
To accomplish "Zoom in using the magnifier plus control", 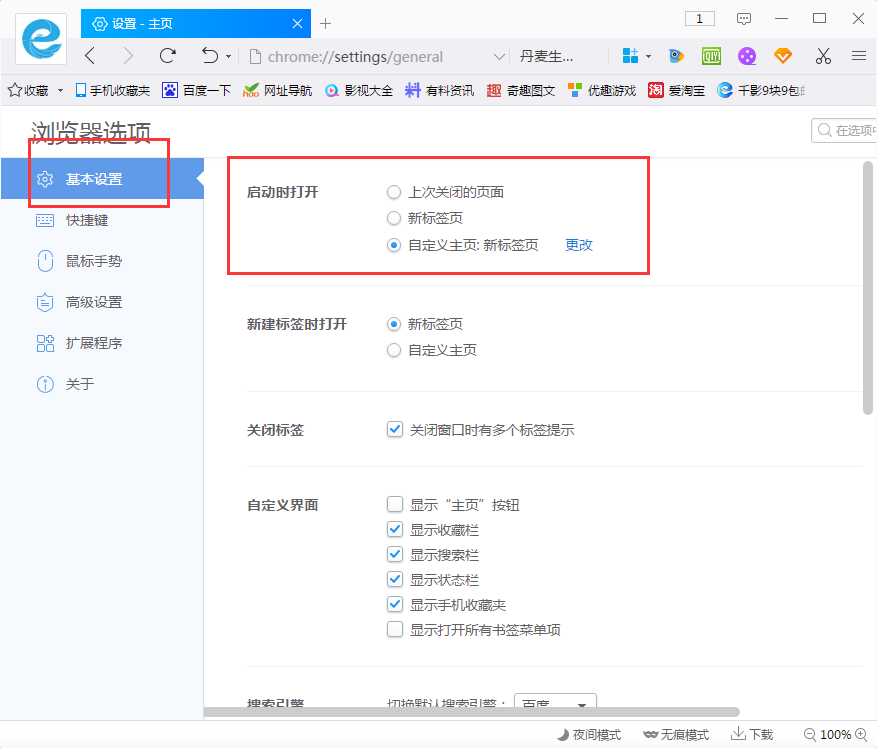I will (x=862, y=733).
